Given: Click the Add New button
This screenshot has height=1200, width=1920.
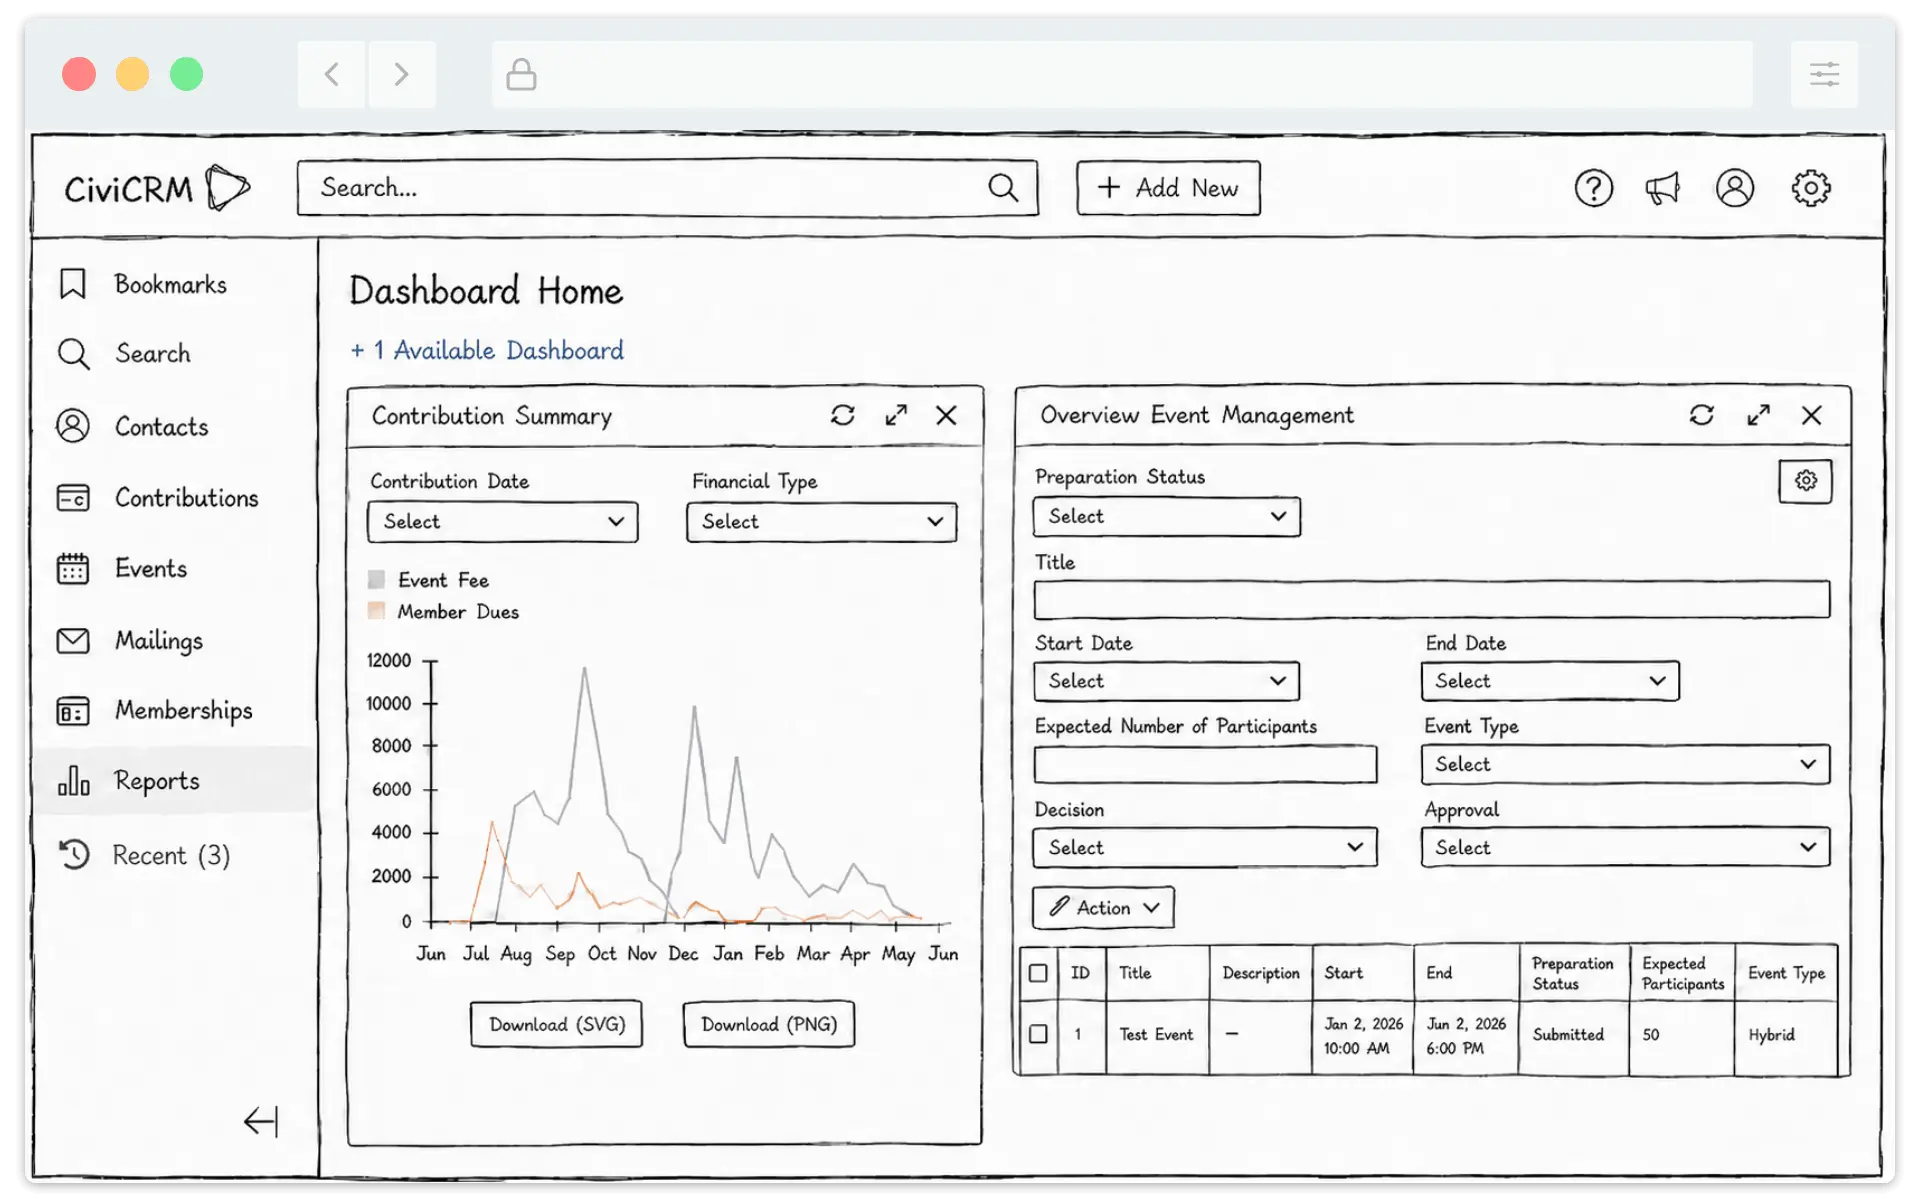Looking at the screenshot, I should pos(1168,188).
